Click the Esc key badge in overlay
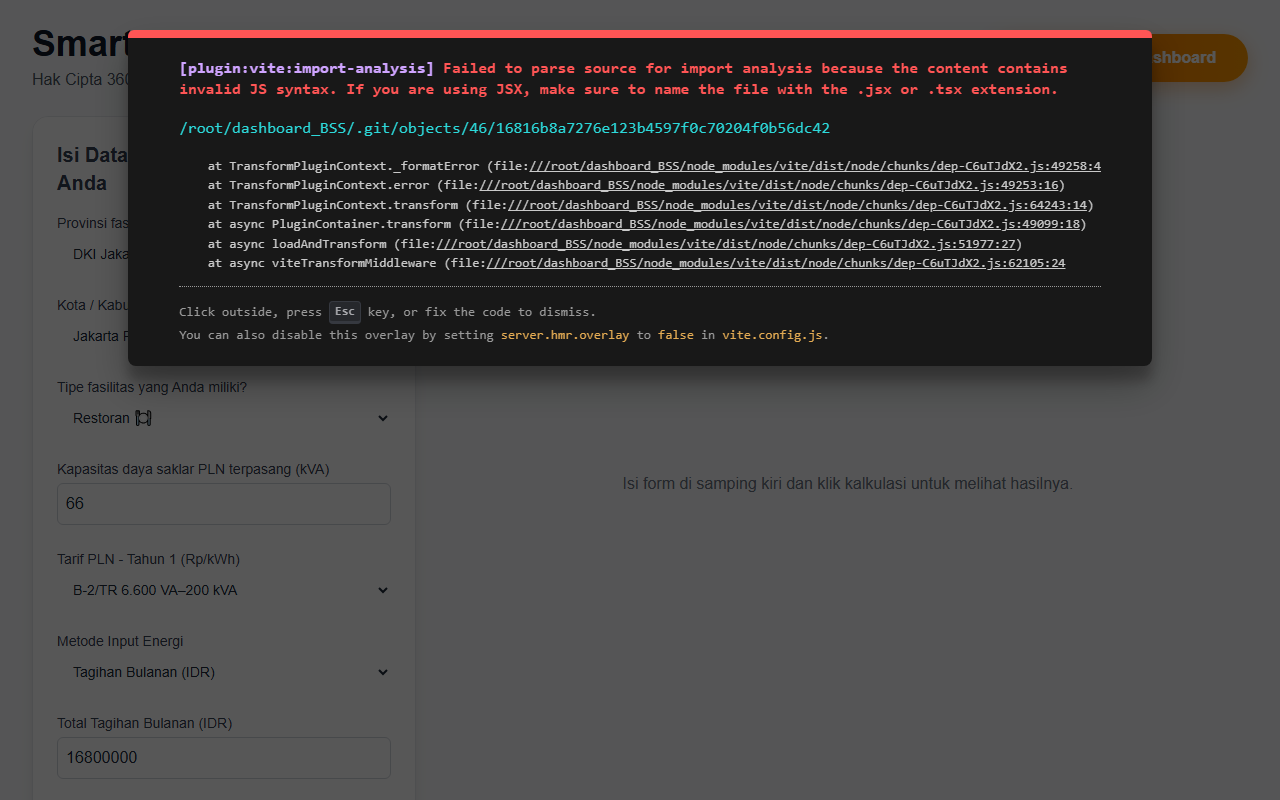This screenshot has height=800, width=1280. pyautogui.click(x=345, y=312)
